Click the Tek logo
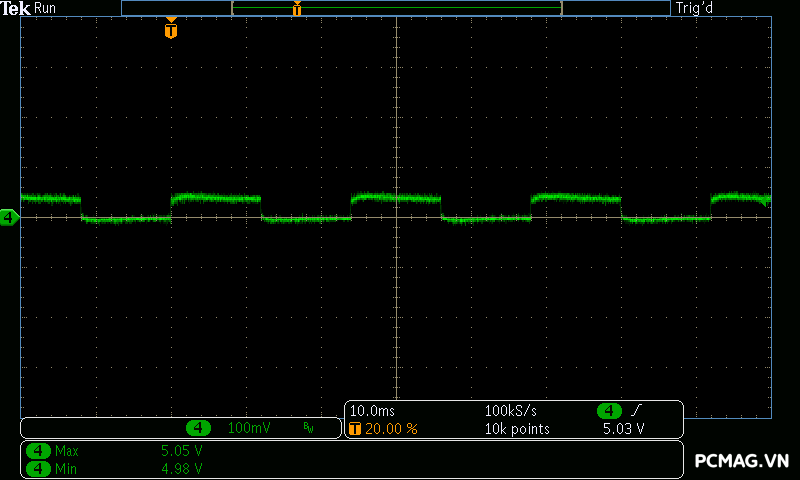Image resolution: width=800 pixels, height=480 pixels. (16, 8)
